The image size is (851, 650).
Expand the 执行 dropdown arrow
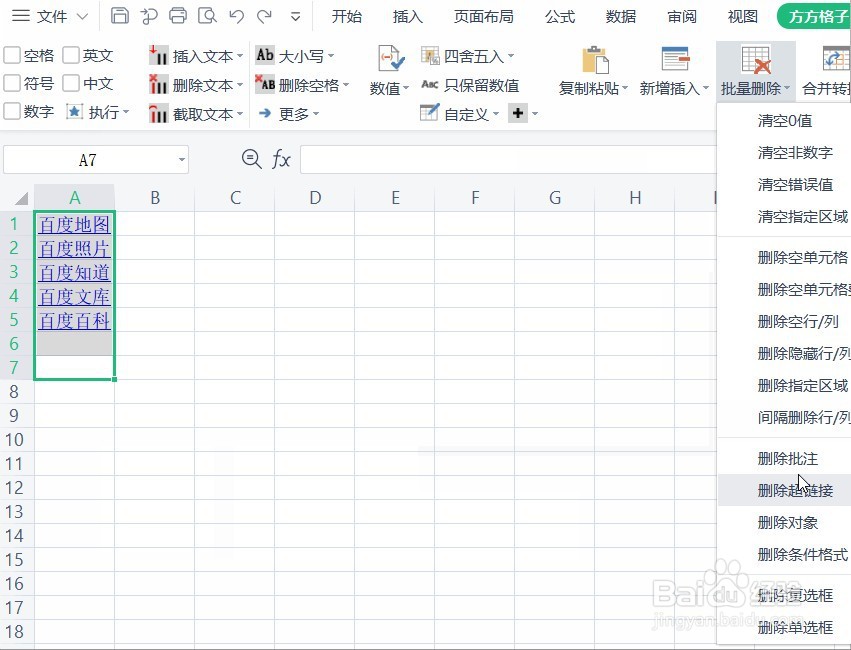point(126,112)
